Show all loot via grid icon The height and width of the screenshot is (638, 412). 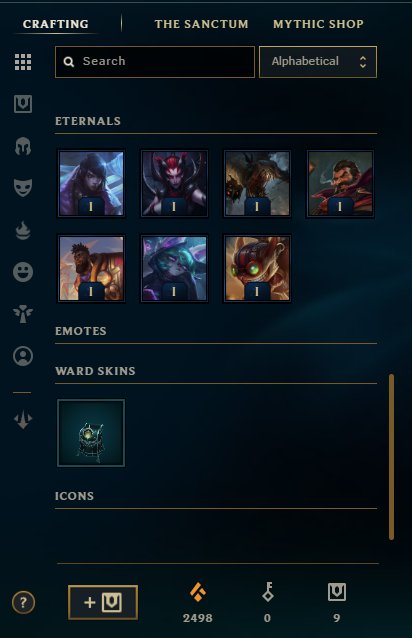(23, 62)
